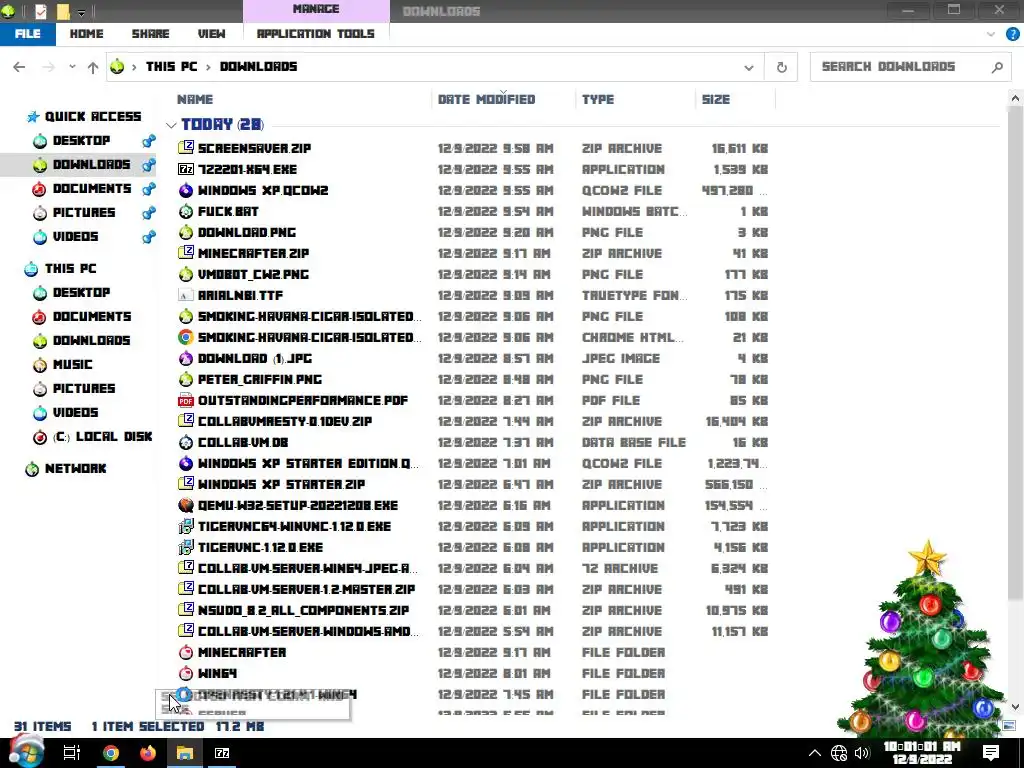
Task: Select NSudo_8.2_All_Components.zip file name
Action: [304, 610]
